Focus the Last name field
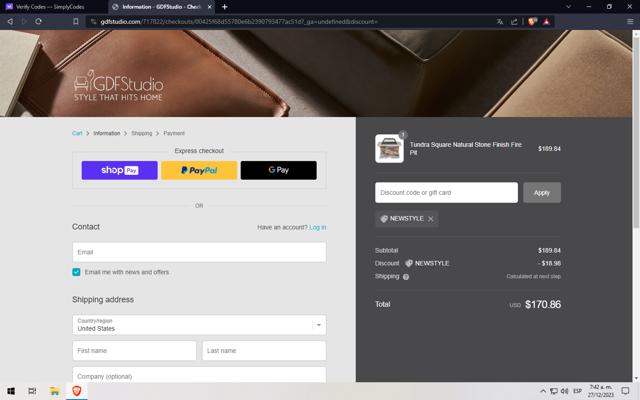640x400 pixels. (x=264, y=351)
